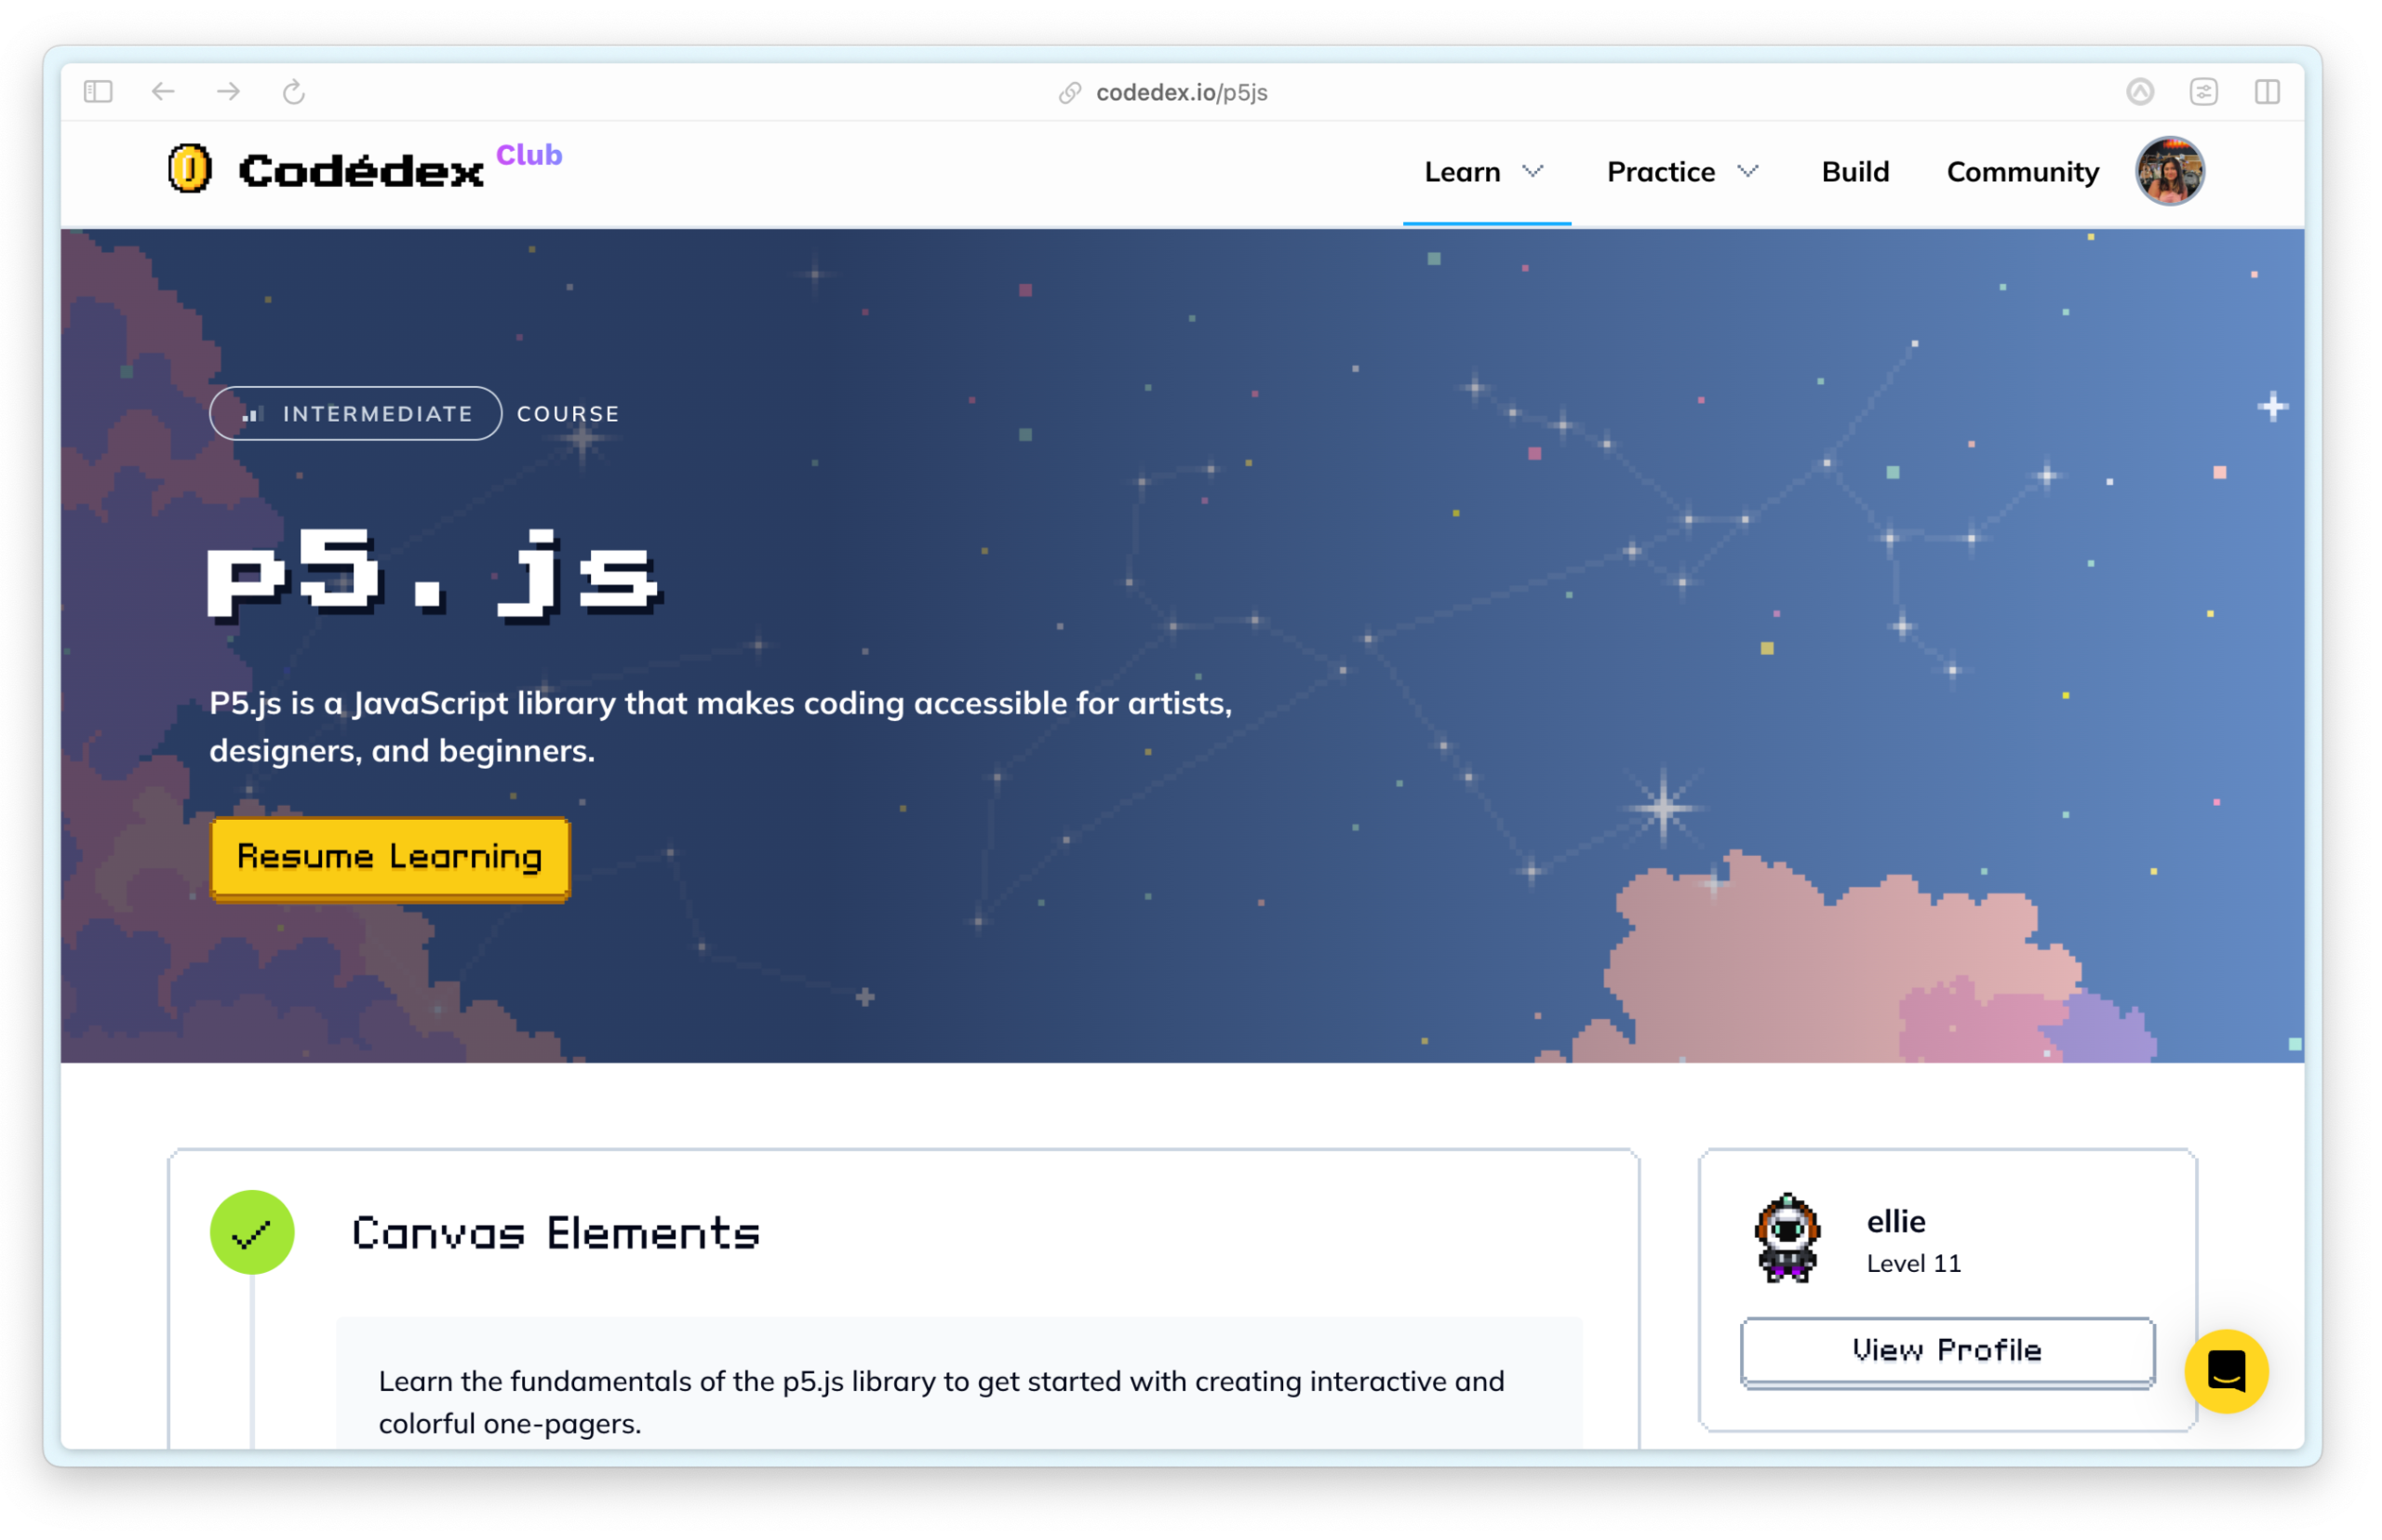Open the Canvas Elements chapter heading
This screenshot has height=1540, width=2382.
(555, 1233)
